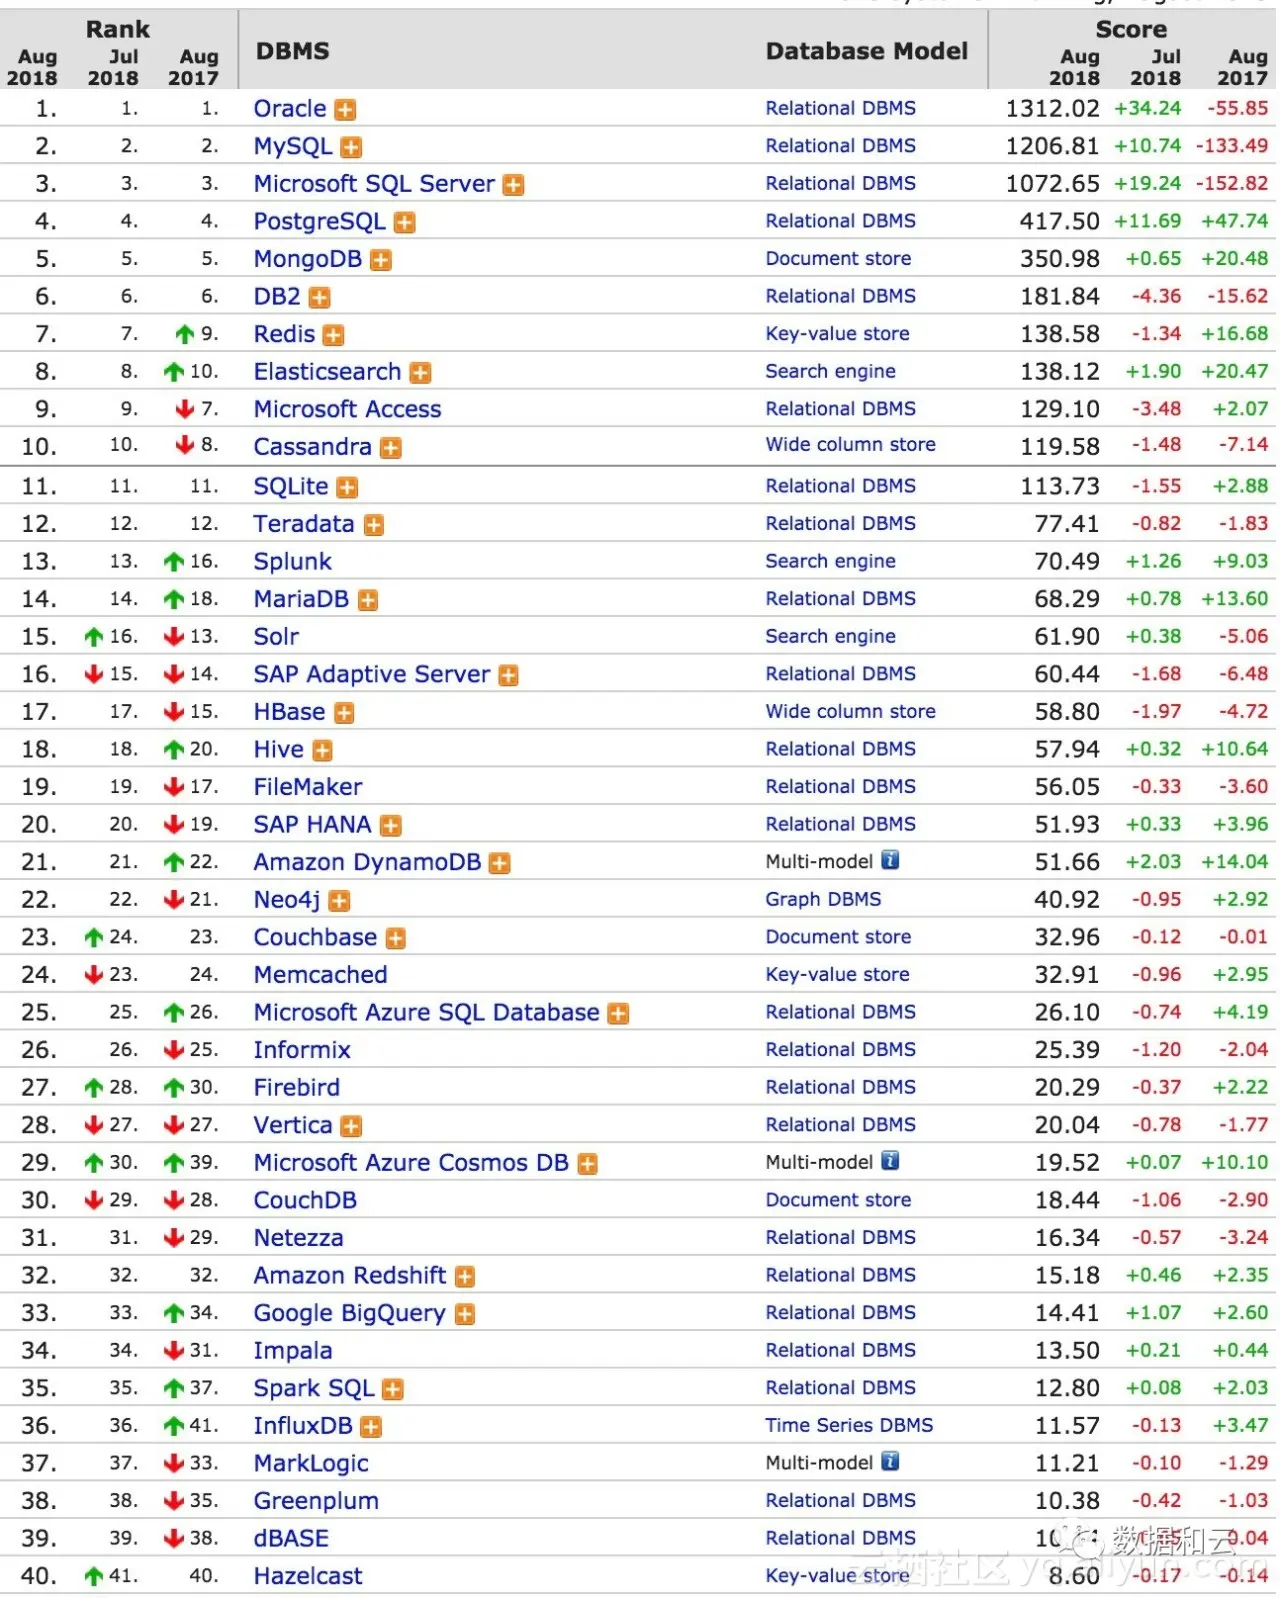Image resolution: width=1280 pixels, height=1598 pixels.
Task: Open the Hazelcast link
Action: point(308,1577)
